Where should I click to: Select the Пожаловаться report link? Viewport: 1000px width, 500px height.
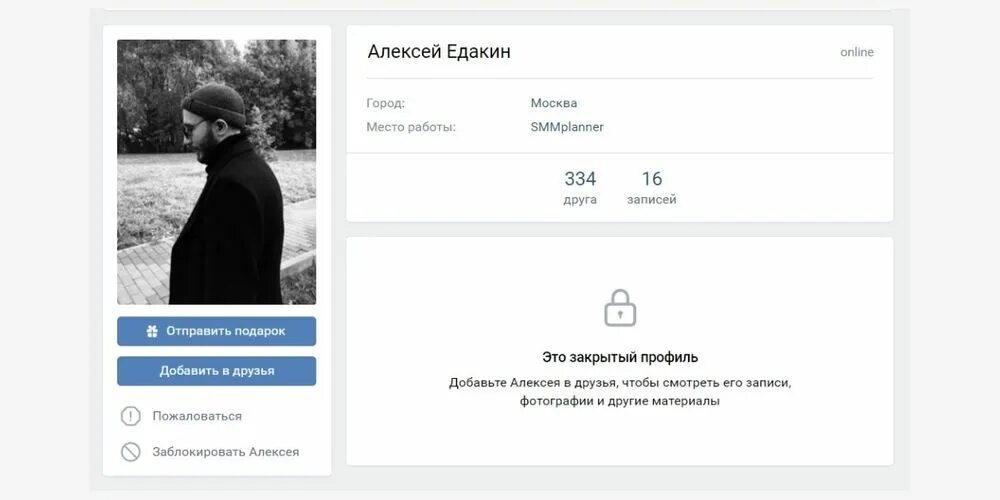[197, 416]
